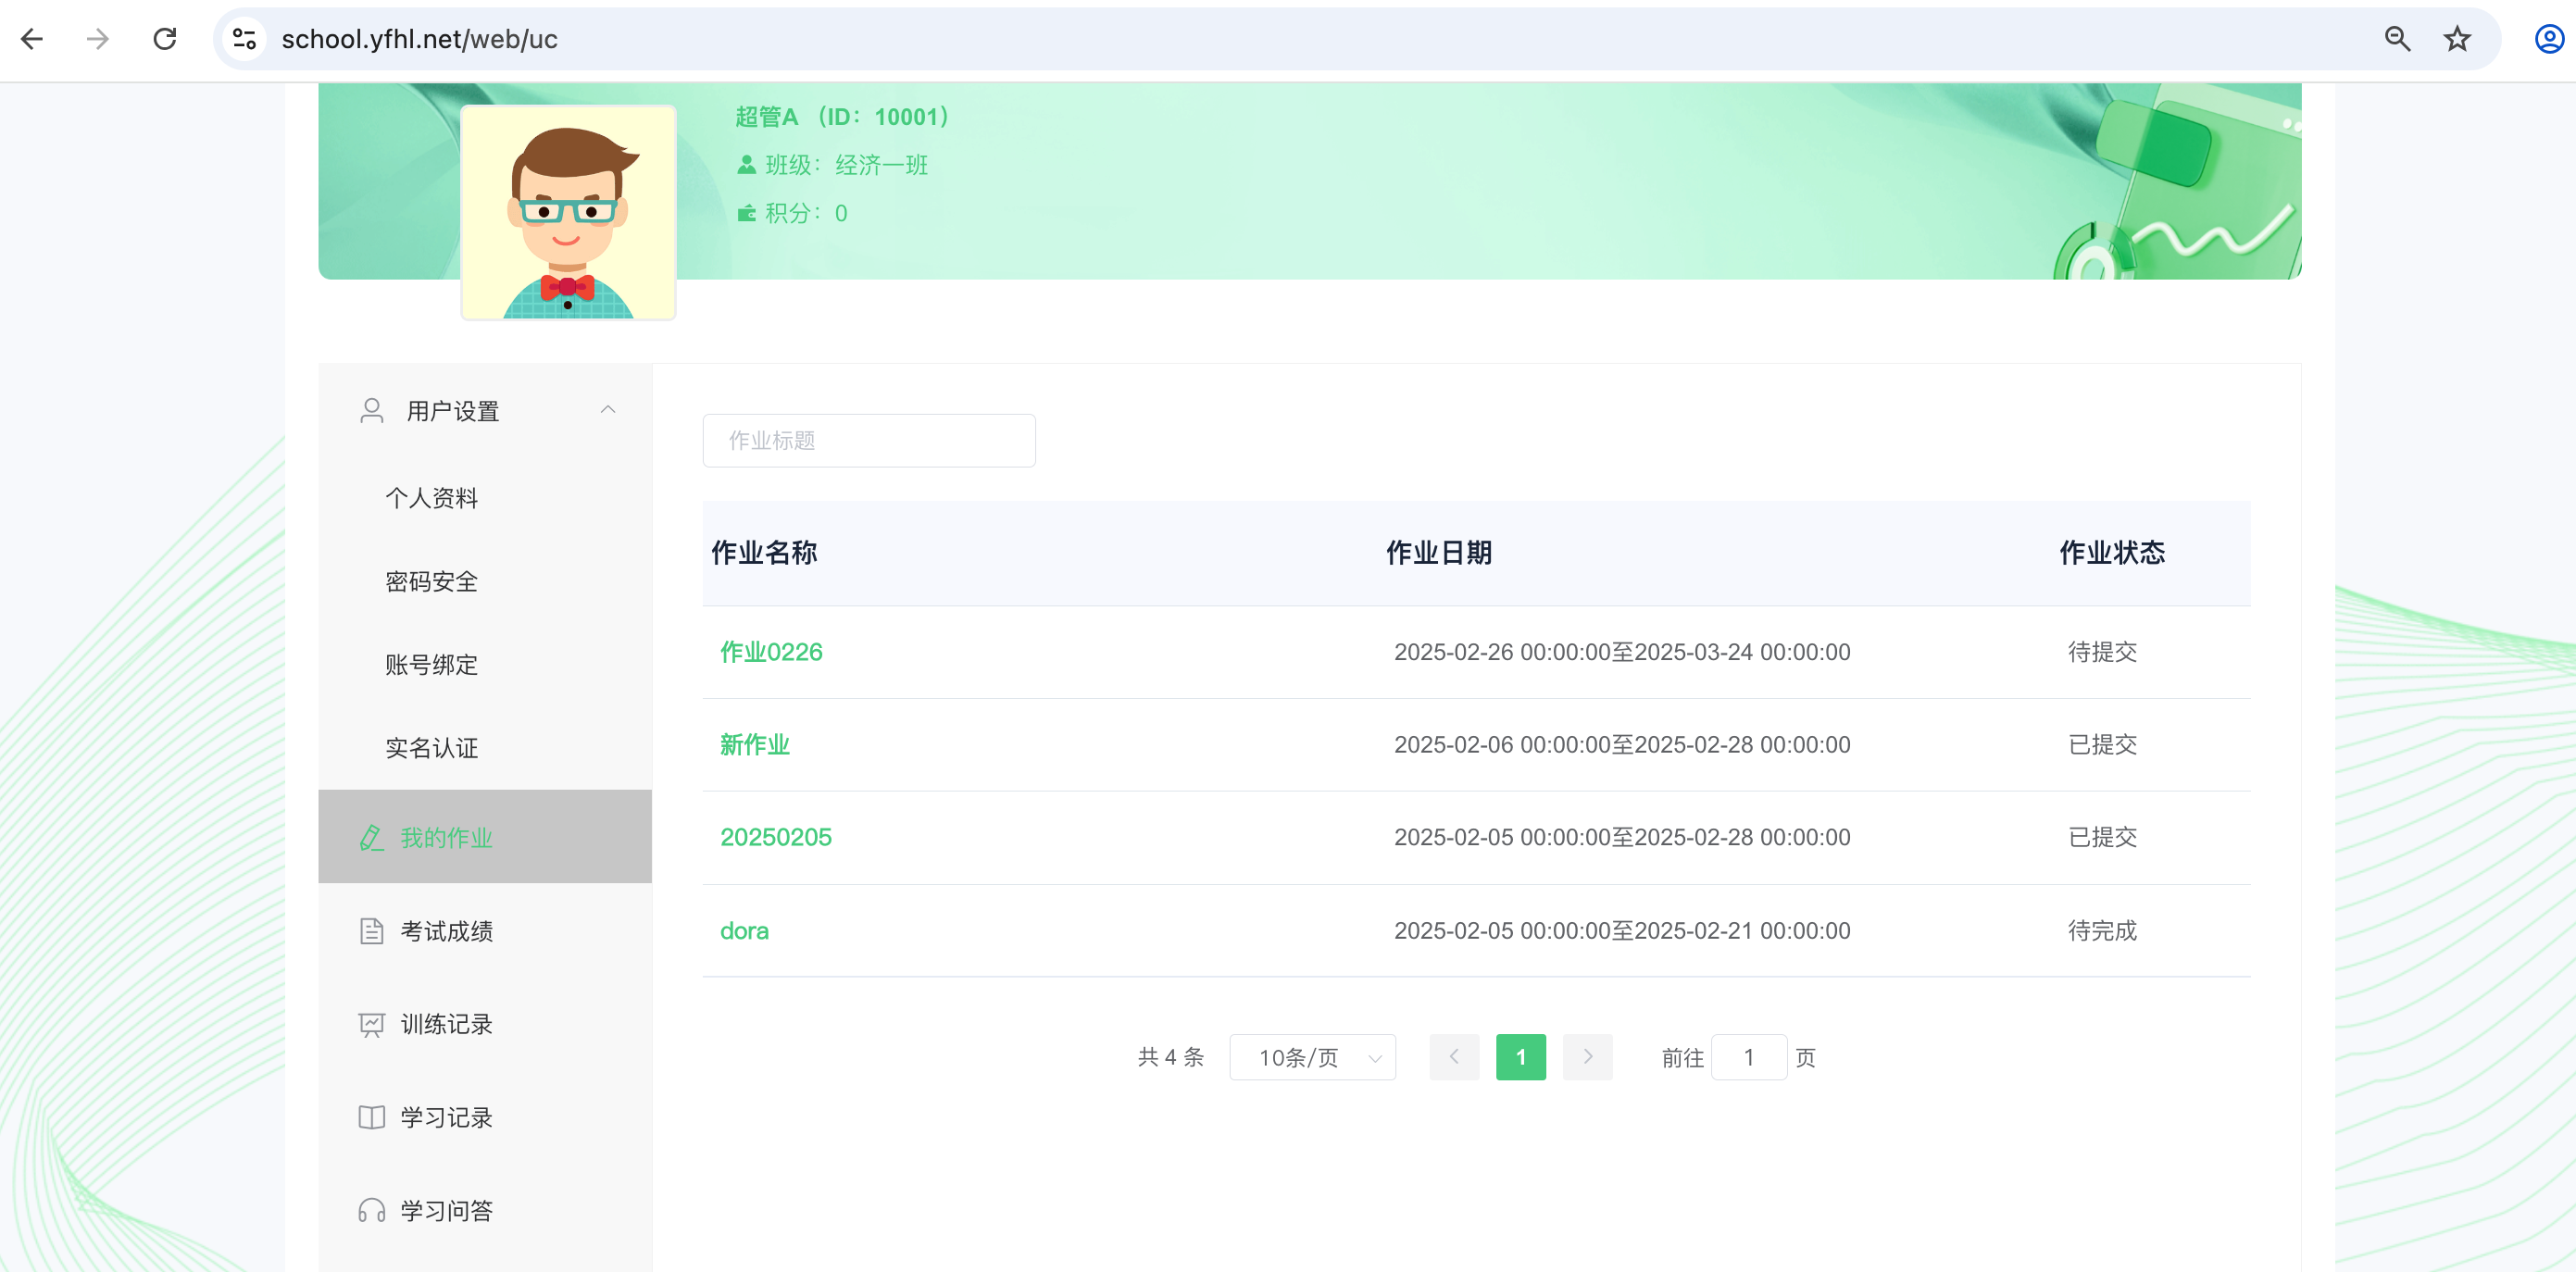
Task: Open the browser profile icon
Action: (2548, 39)
